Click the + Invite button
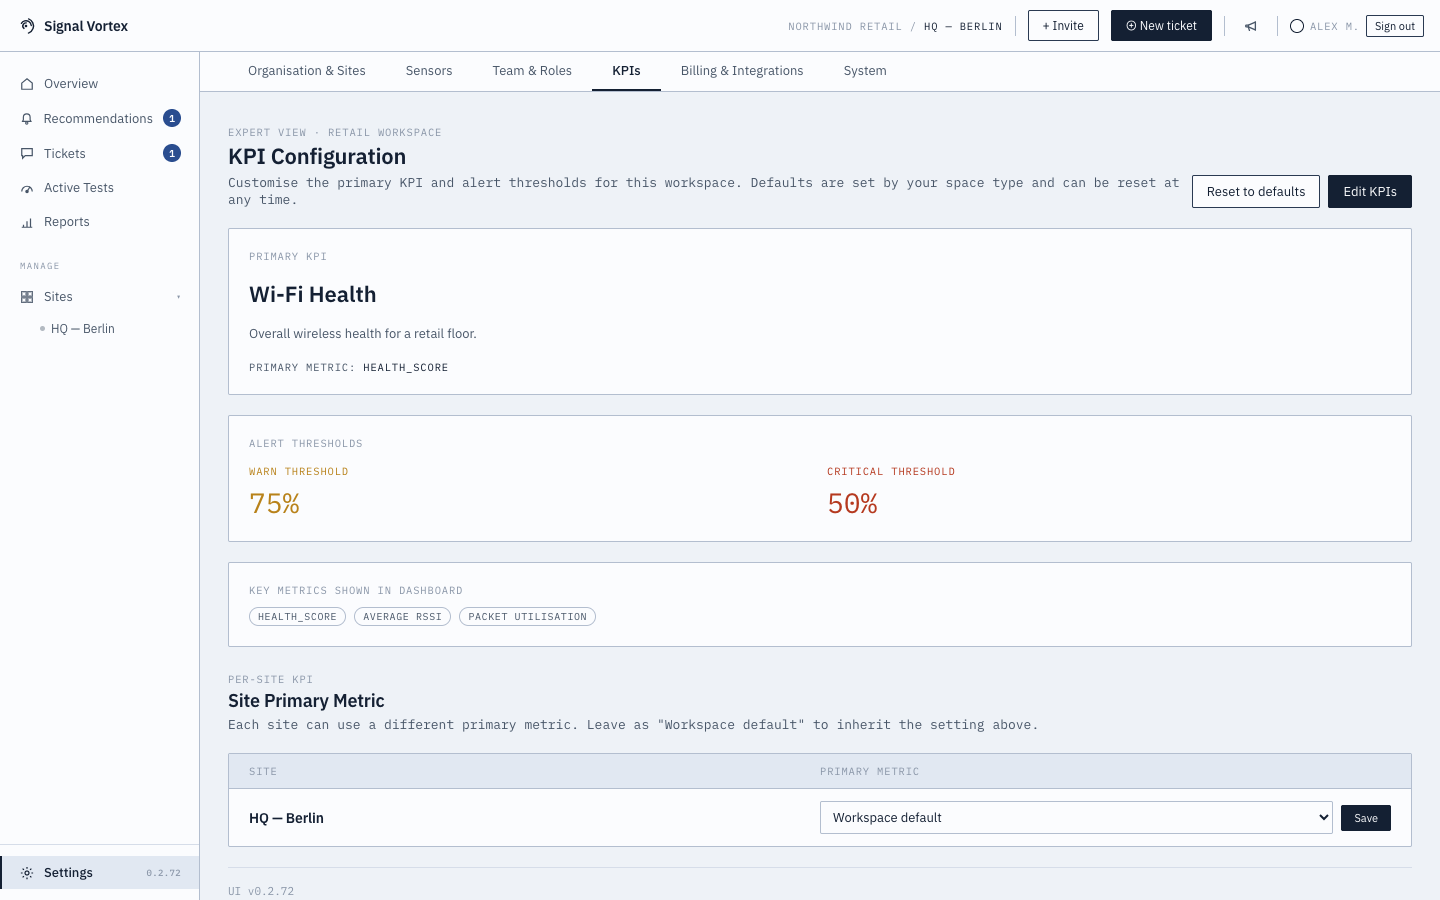Screen dimensions: 1440x900 pyautogui.click(x=1063, y=26)
